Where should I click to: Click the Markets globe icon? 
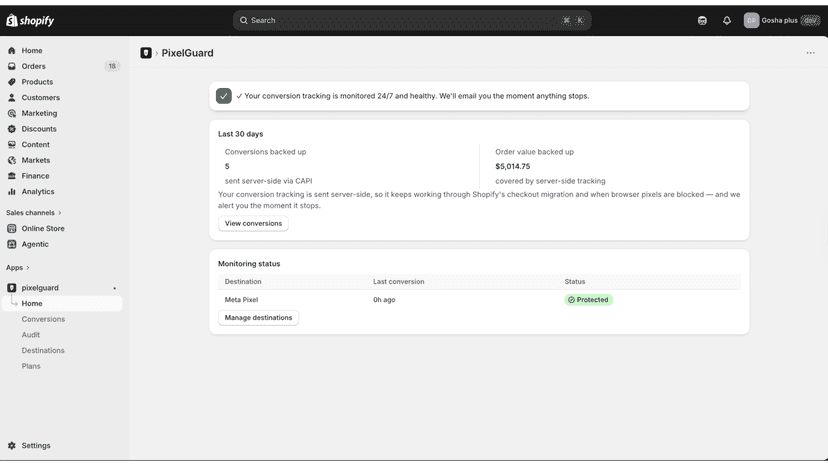point(12,160)
